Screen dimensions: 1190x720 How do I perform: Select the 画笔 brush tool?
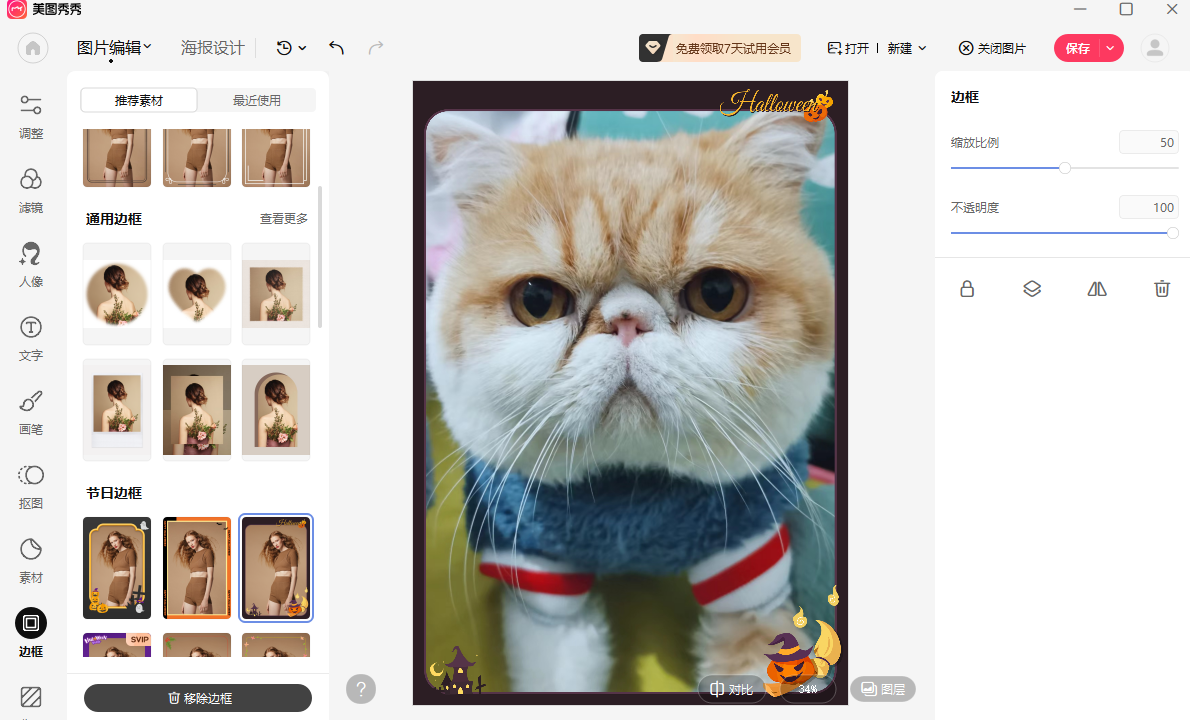click(x=31, y=412)
